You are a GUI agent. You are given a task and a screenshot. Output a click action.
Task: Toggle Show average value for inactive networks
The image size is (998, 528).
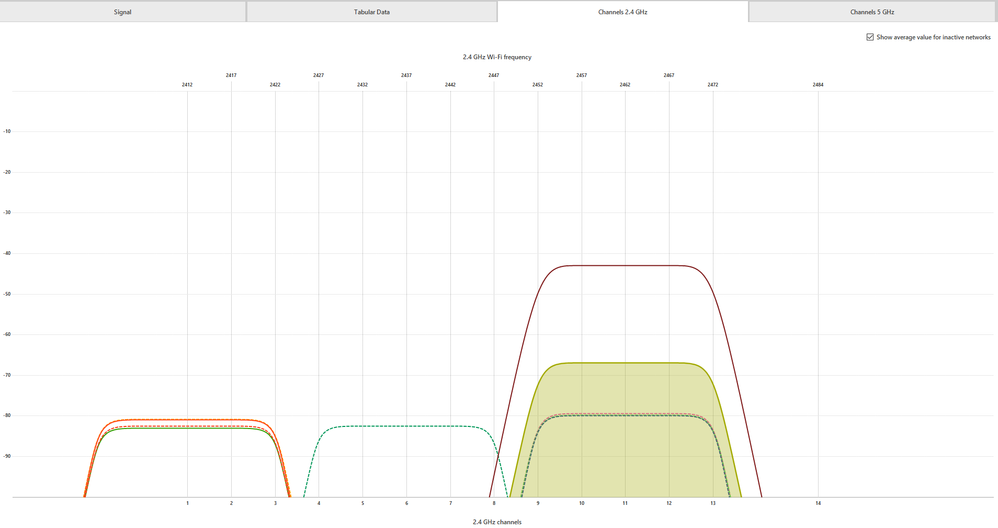pyautogui.click(x=870, y=37)
